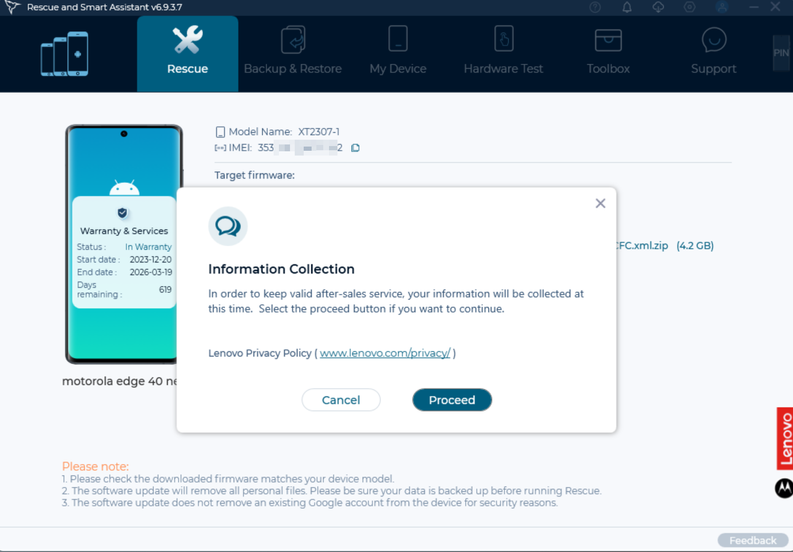Viewport: 793px width, 552px height.
Task: Copy the IMEI number with copy icon
Action: pyautogui.click(x=355, y=148)
